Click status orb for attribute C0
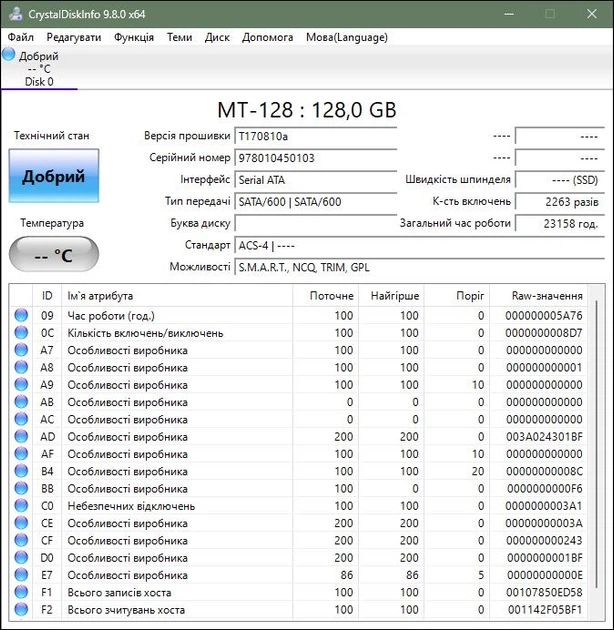 pos(21,505)
